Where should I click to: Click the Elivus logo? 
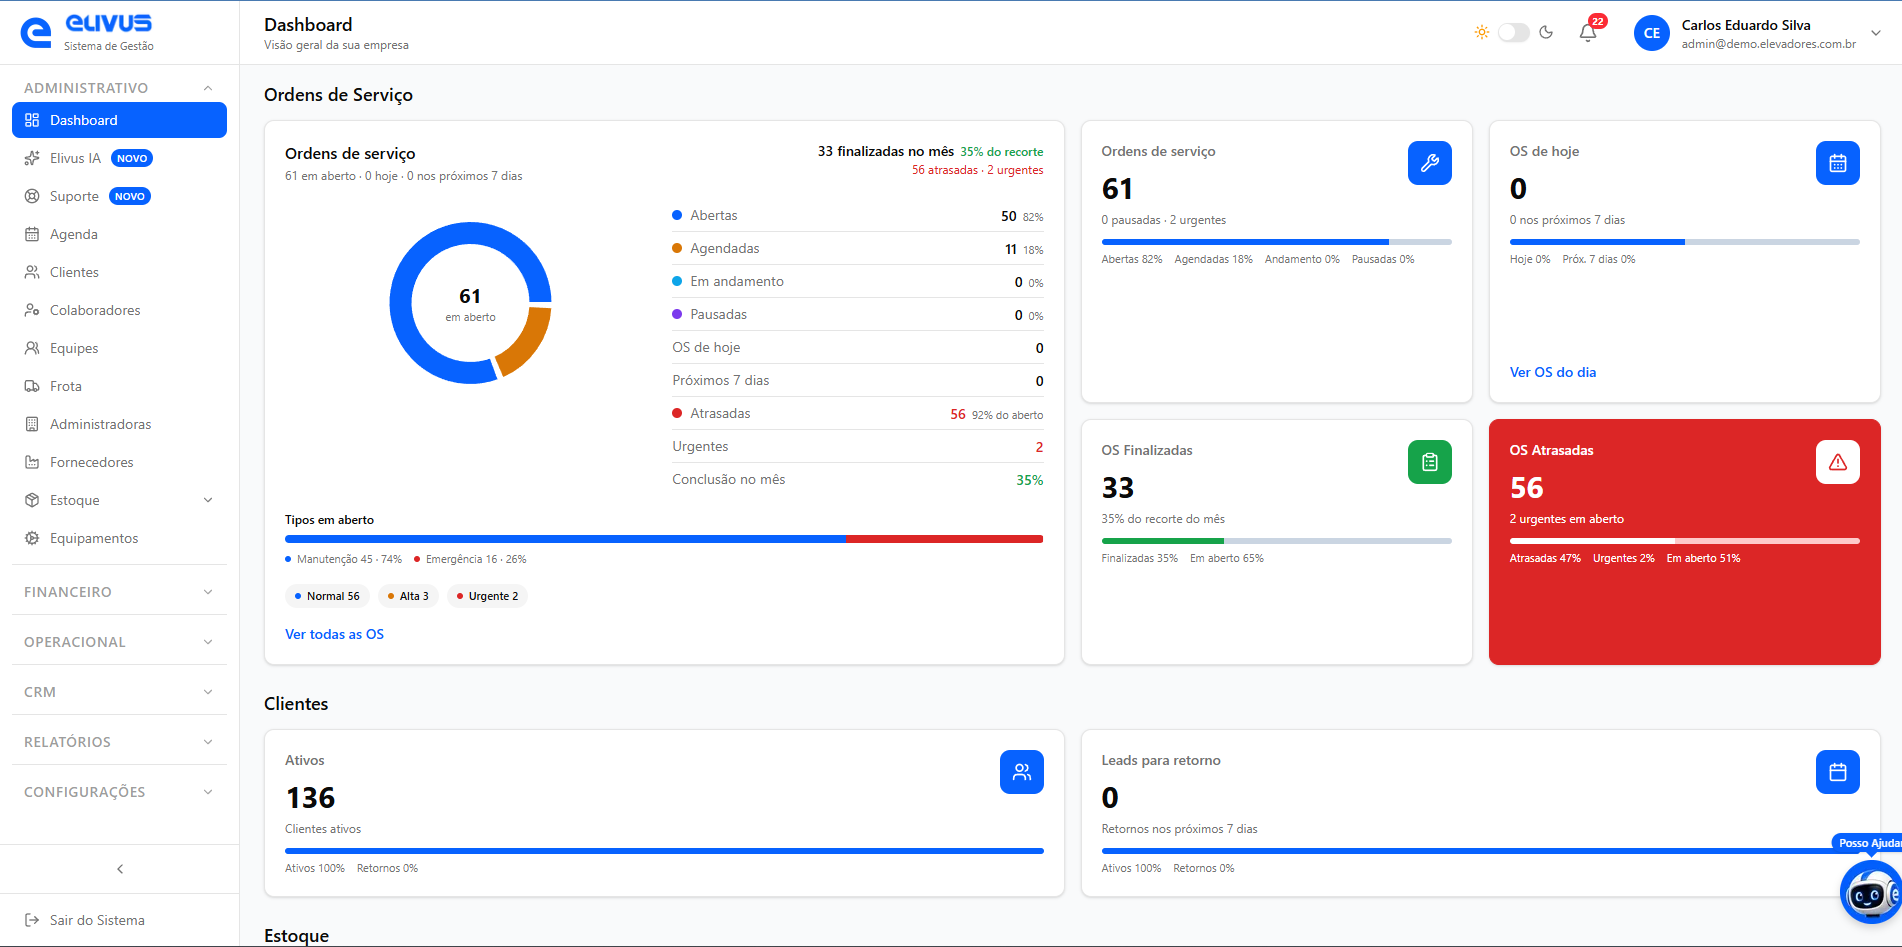coord(87,32)
